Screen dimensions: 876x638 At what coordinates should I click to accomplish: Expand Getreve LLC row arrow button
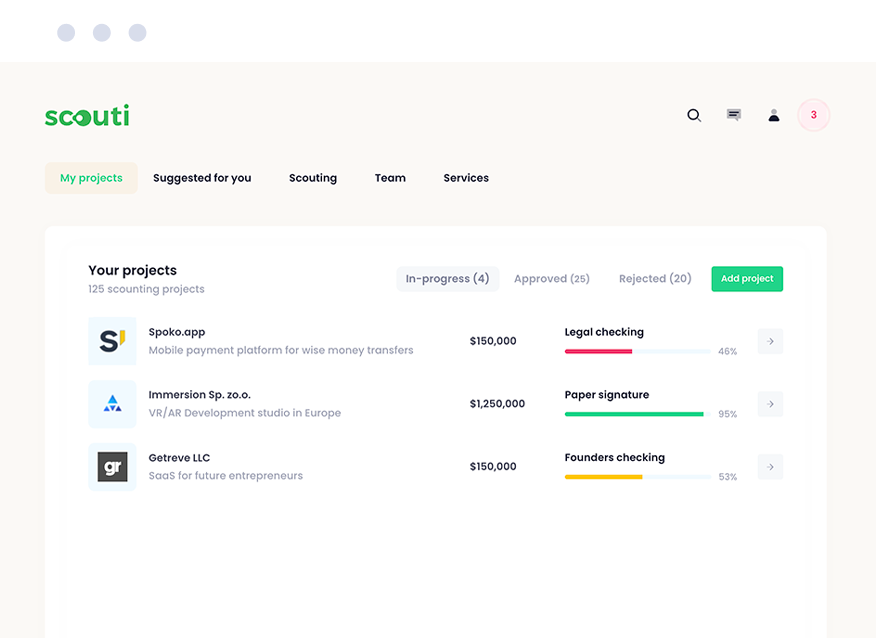pos(770,467)
